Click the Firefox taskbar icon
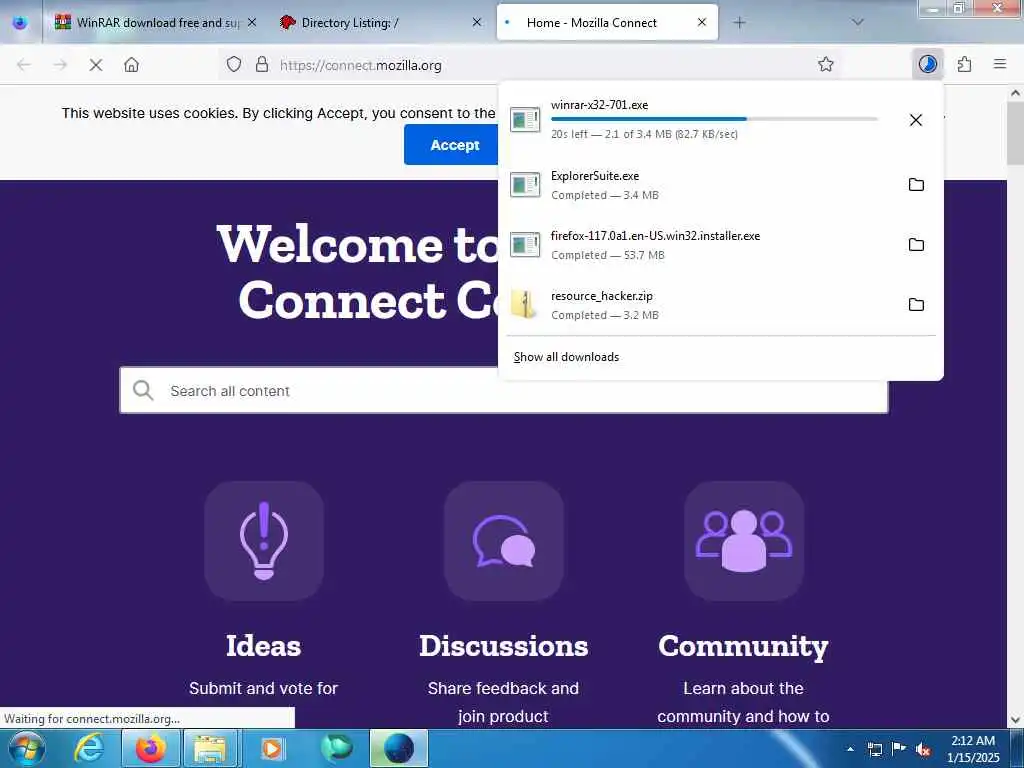 point(150,748)
